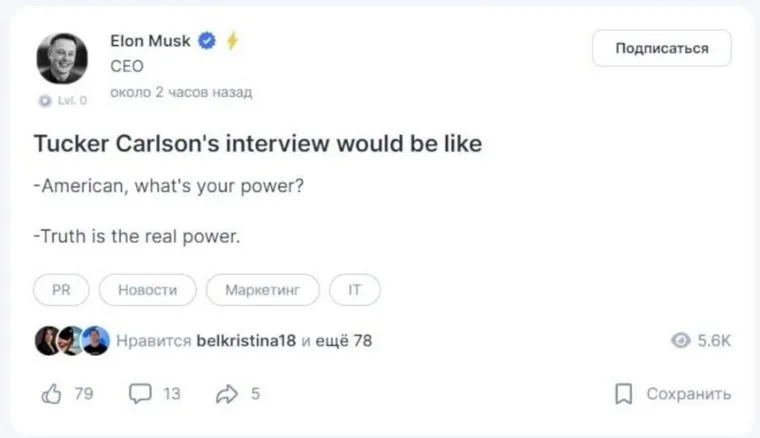
Task: Click the author's profile avatar photo
Action: pos(62,58)
